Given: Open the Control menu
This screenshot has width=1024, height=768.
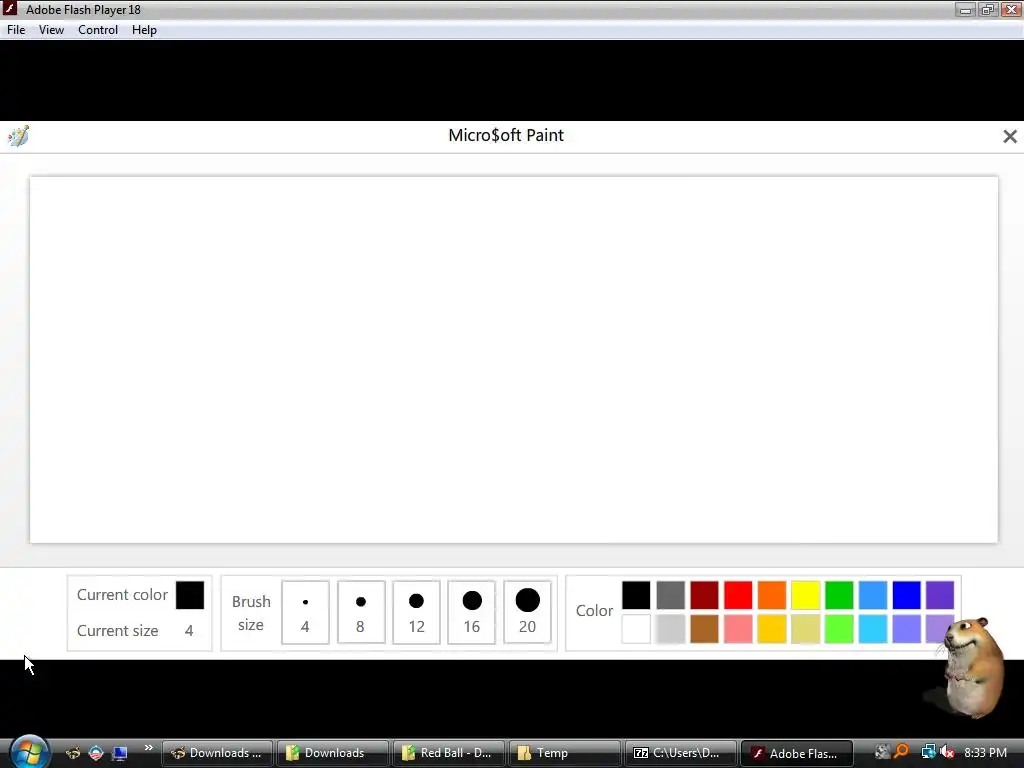Looking at the screenshot, I should point(98,30).
